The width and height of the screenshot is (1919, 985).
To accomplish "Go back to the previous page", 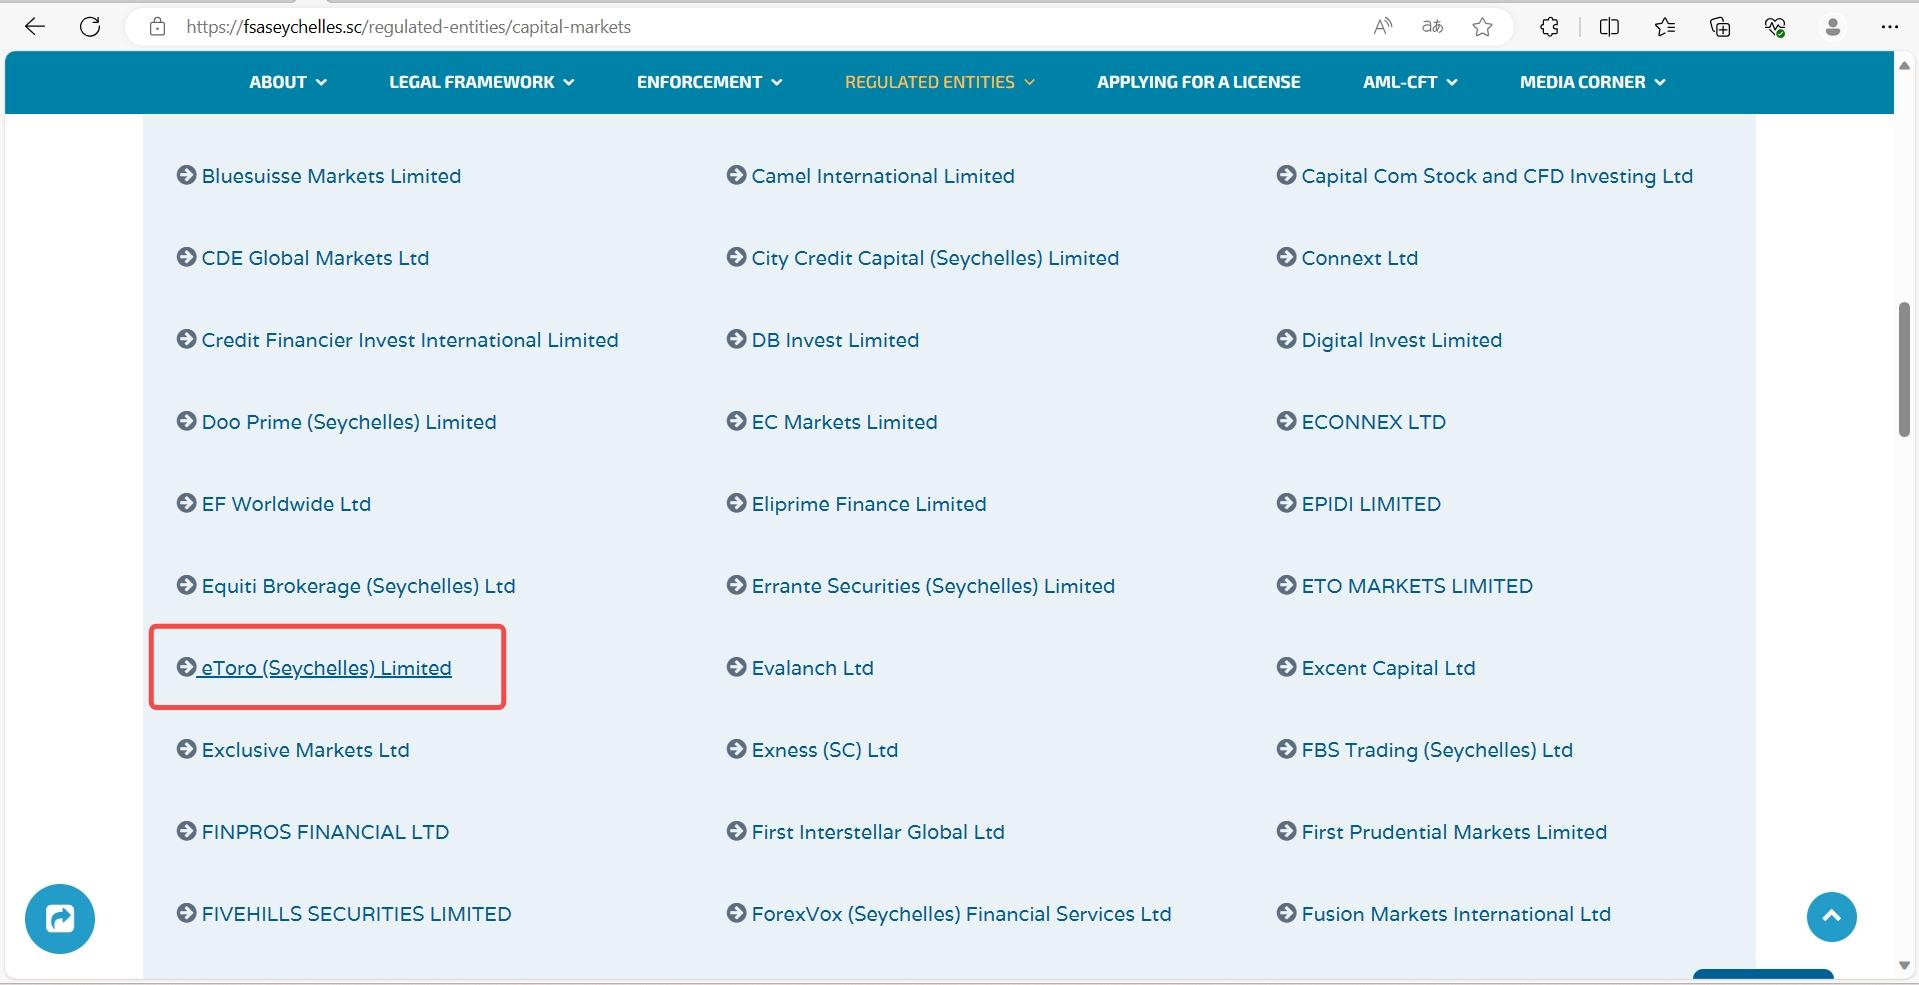I will coord(35,27).
